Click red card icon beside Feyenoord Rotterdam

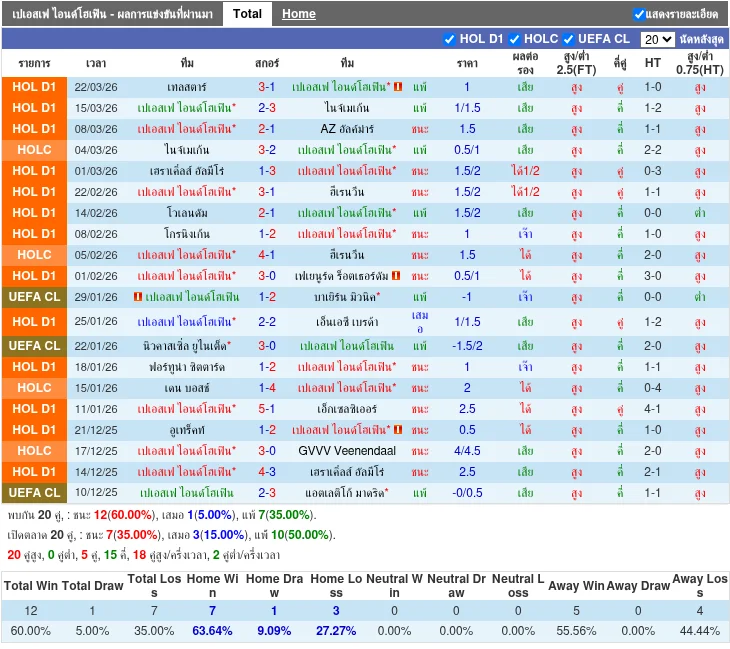click(397, 276)
